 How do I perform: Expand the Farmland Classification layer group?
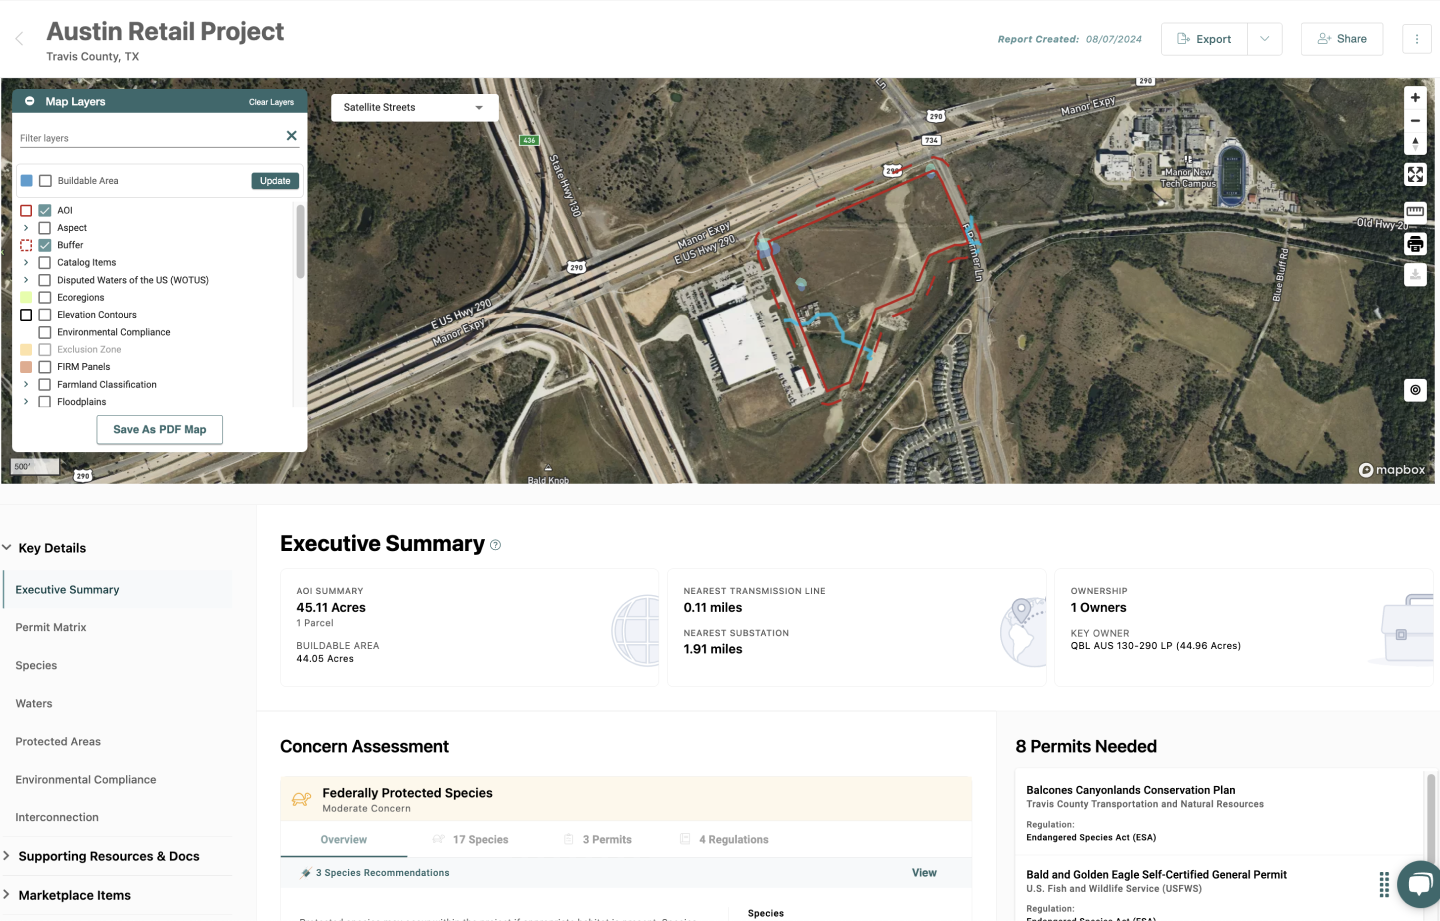[24, 384]
